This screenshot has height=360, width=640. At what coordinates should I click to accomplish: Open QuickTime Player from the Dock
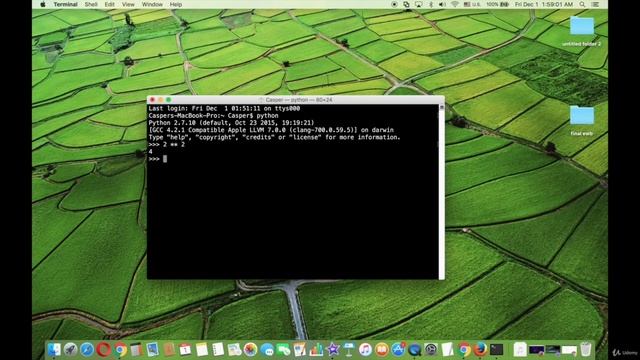coord(414,349)
